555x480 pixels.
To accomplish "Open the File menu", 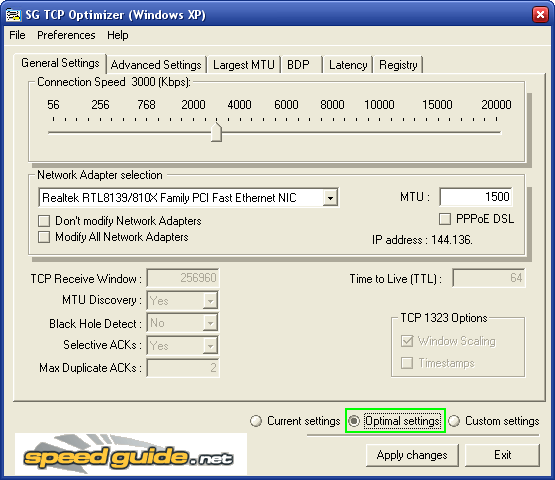I will tap(17, 35).
